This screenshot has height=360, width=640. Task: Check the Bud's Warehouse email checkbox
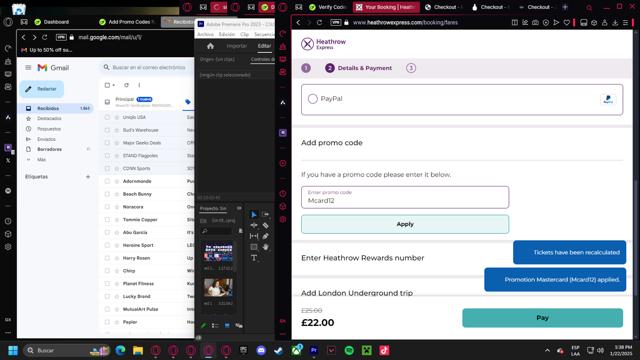(107, 130)
